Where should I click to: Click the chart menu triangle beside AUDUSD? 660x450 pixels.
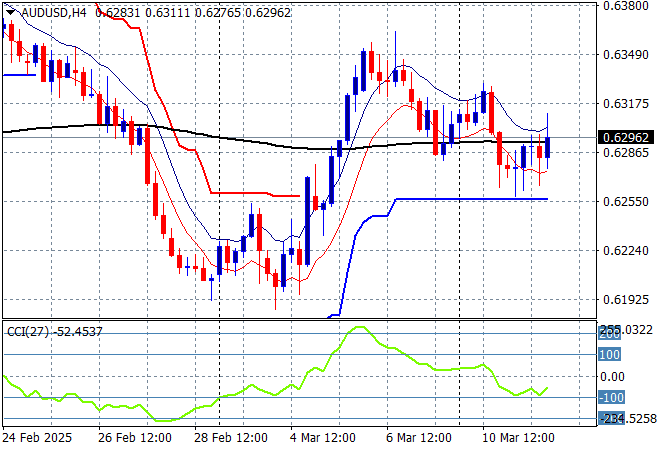10,11
